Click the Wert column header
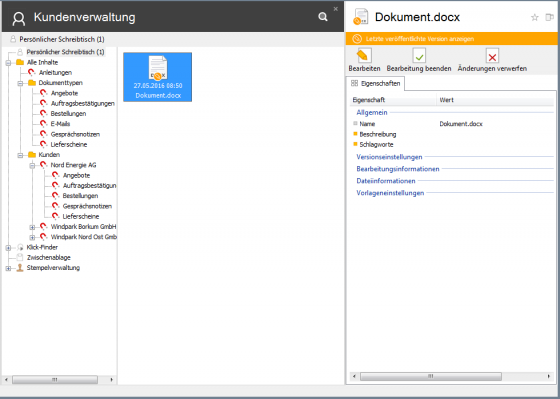560x399 pixels. [496, 100]
